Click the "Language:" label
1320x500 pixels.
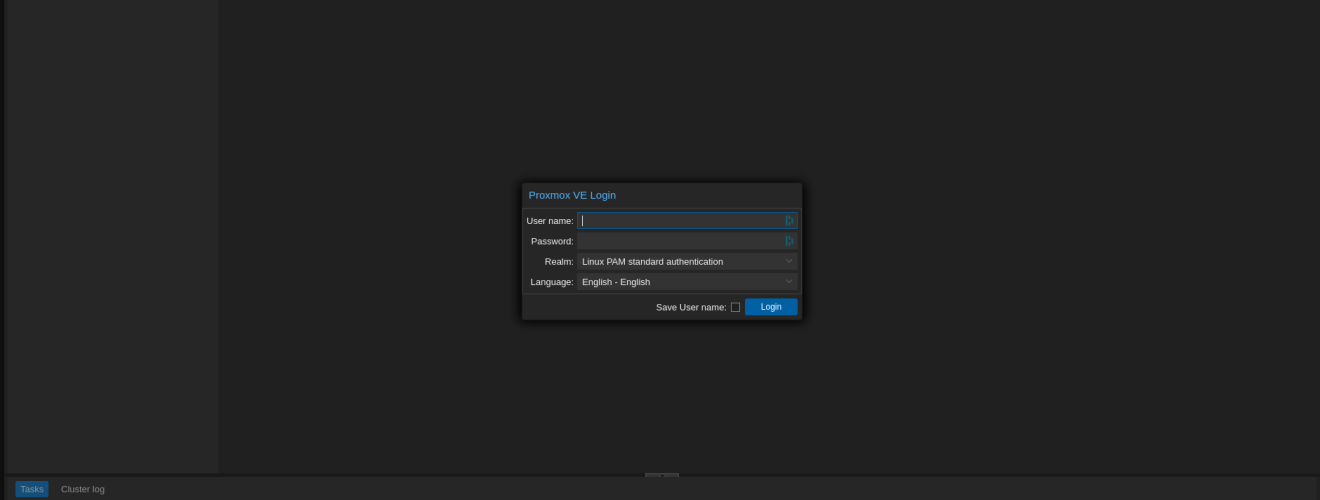tap(552, 282)
